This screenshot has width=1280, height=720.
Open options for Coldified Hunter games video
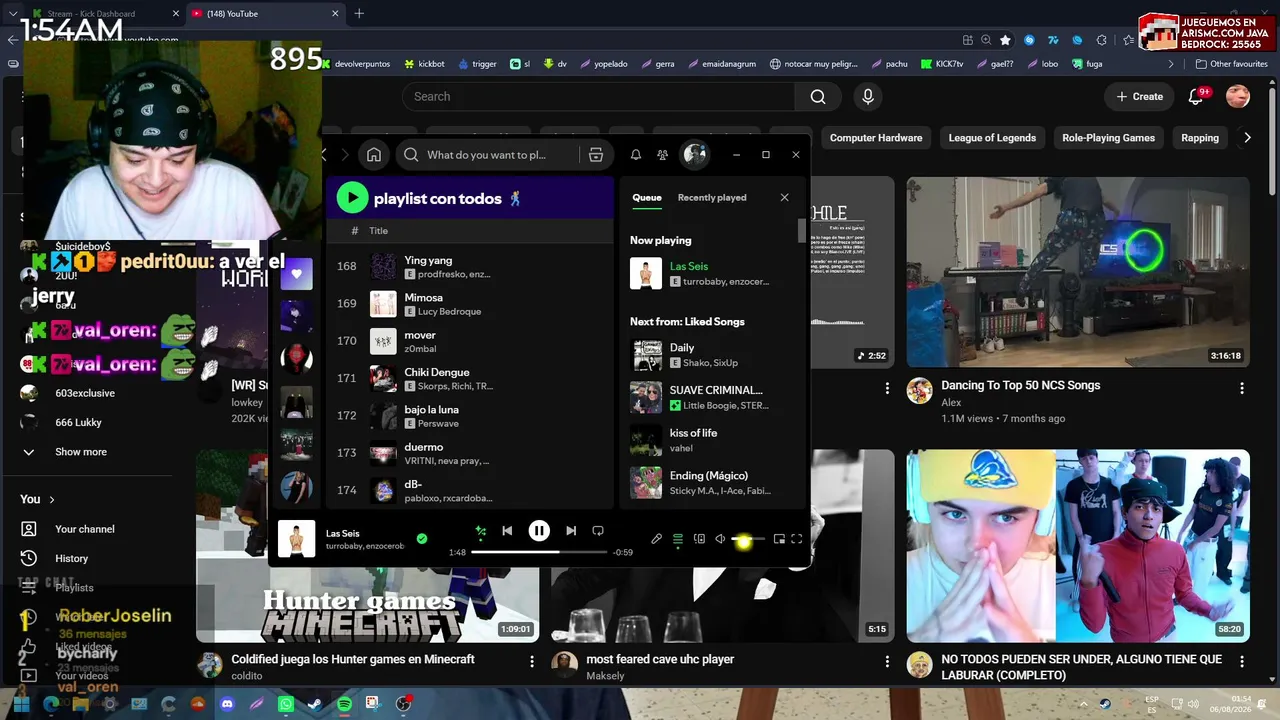532,662
